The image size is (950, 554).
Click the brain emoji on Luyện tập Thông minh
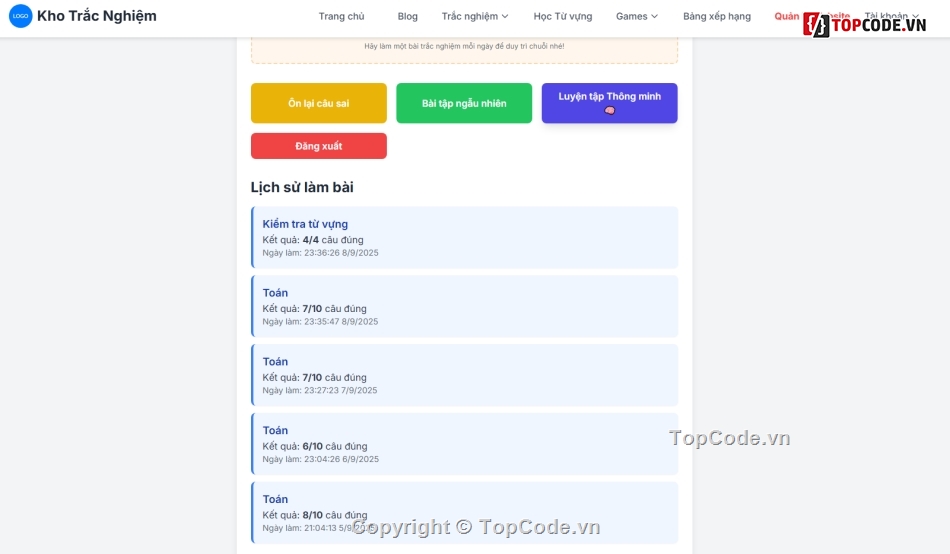tap(609, 111)
